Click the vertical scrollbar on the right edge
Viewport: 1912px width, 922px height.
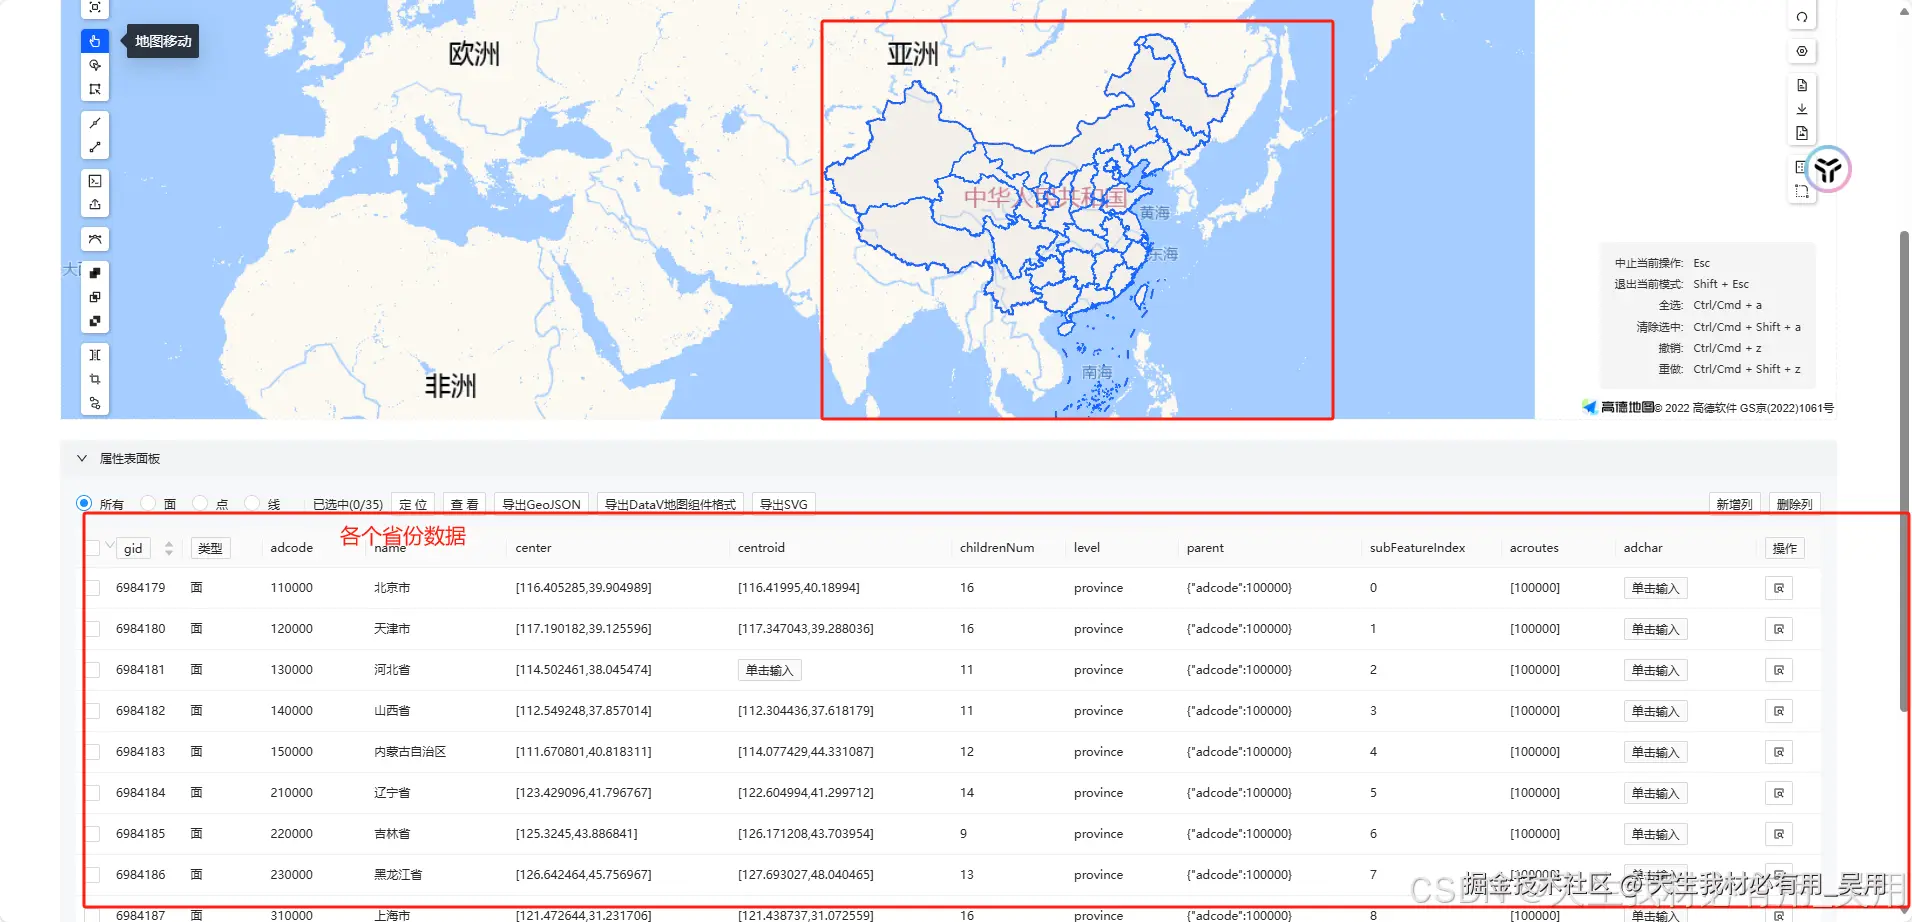pos(1905,450)
